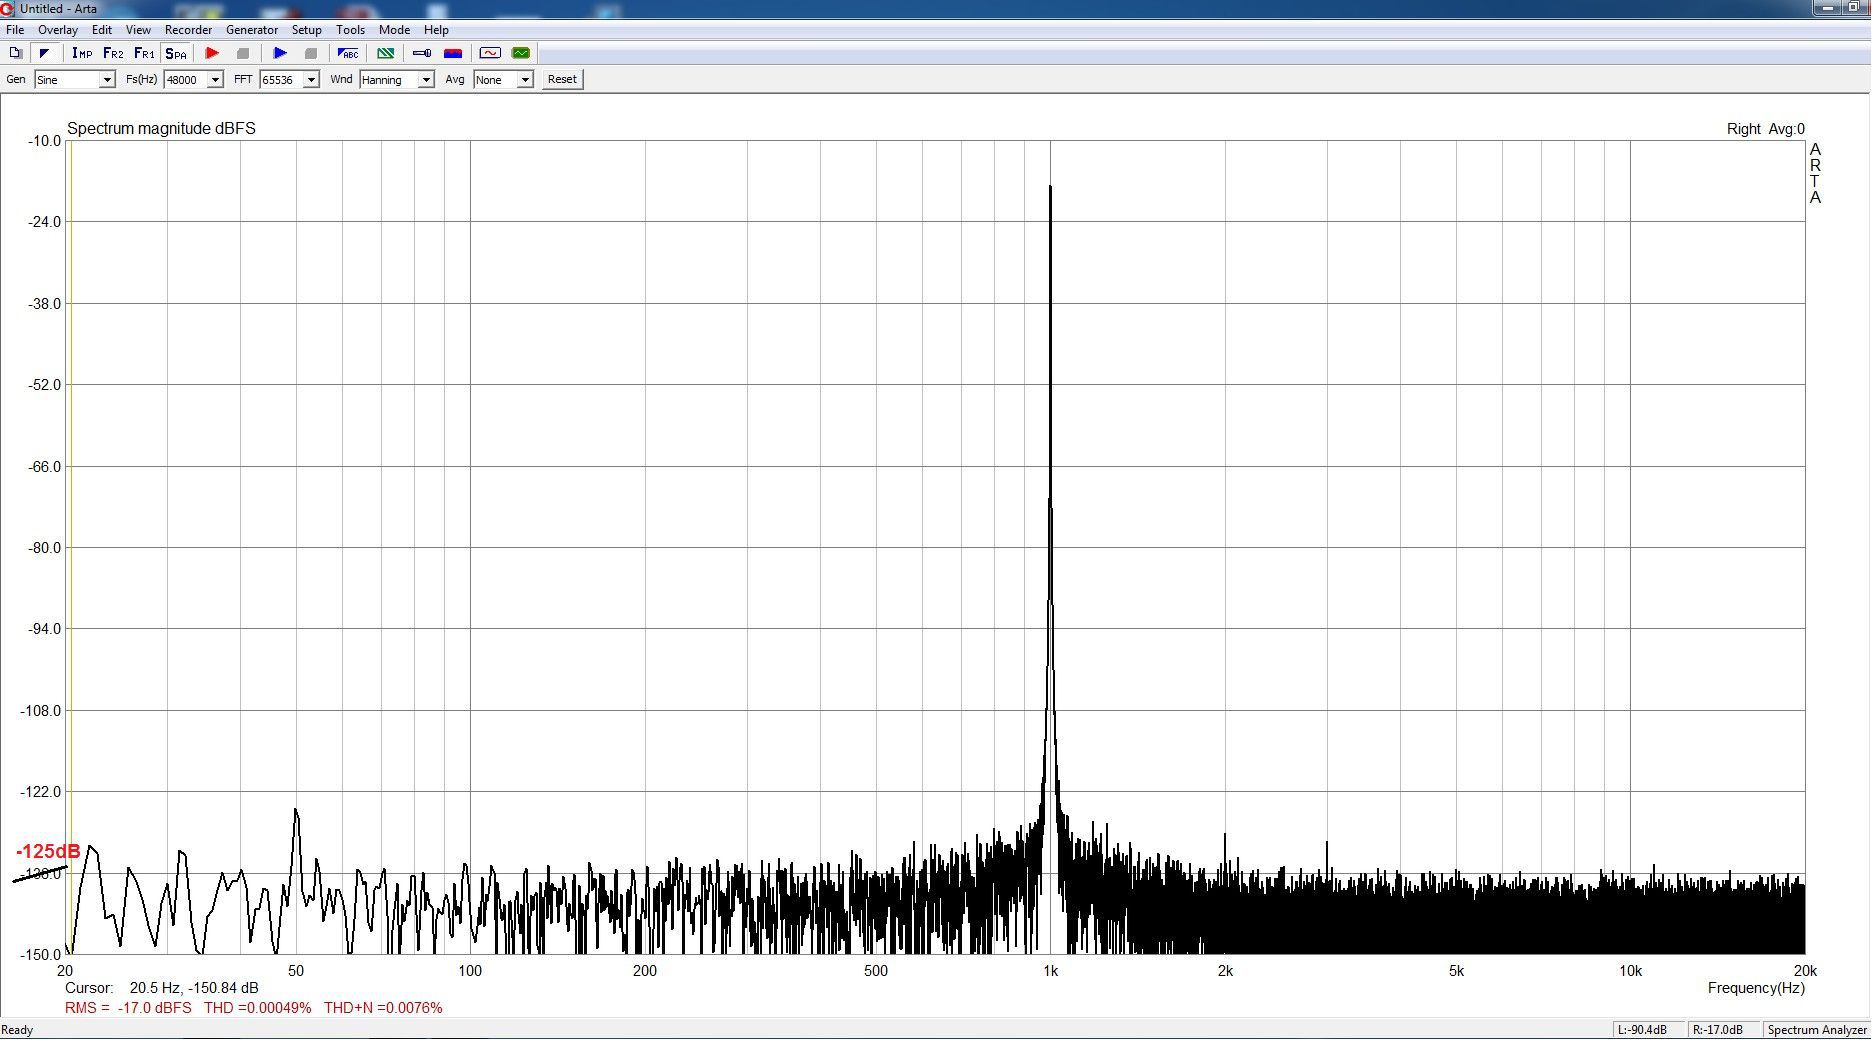Click the 'Spectrum Analyzer' status bar entry
The width and height of the screenshot is (1872, 1040).
pyautogui.click(x=1817, y=1030)
